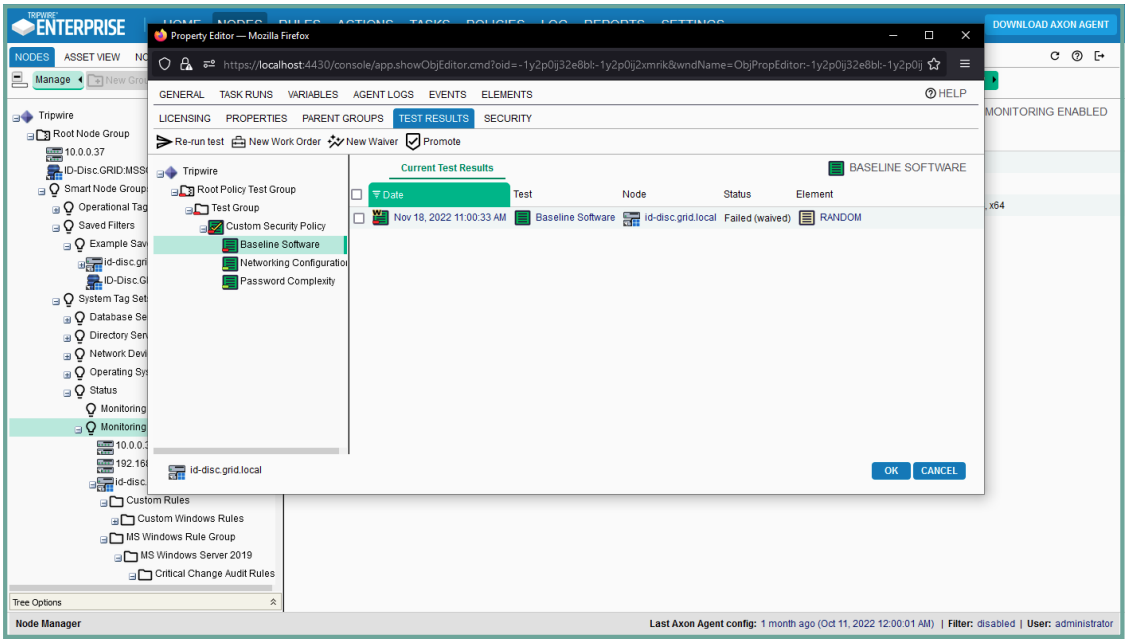
Task: Click CANCEL in Property Editor
Action: 939,471
